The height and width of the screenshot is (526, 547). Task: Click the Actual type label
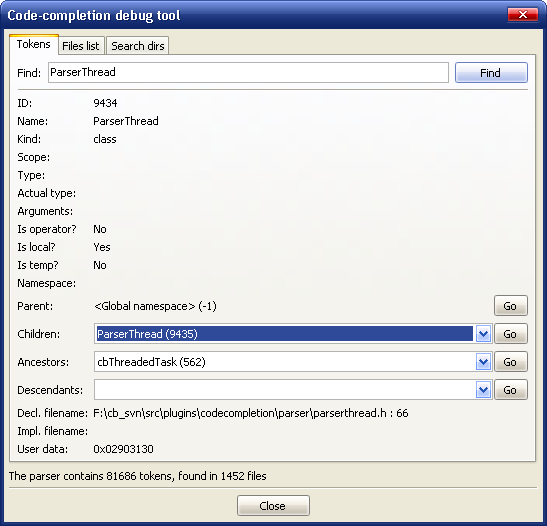(46, 193)
